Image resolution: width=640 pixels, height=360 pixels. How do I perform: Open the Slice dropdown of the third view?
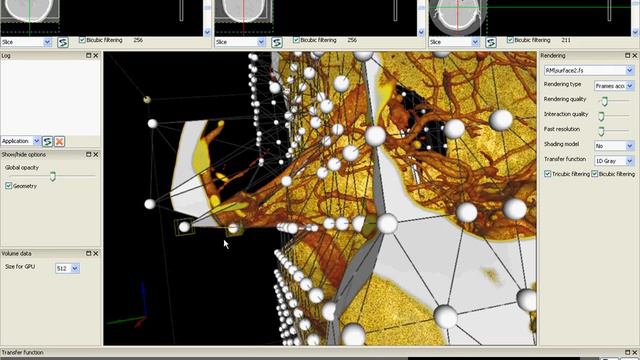[454, 42]
